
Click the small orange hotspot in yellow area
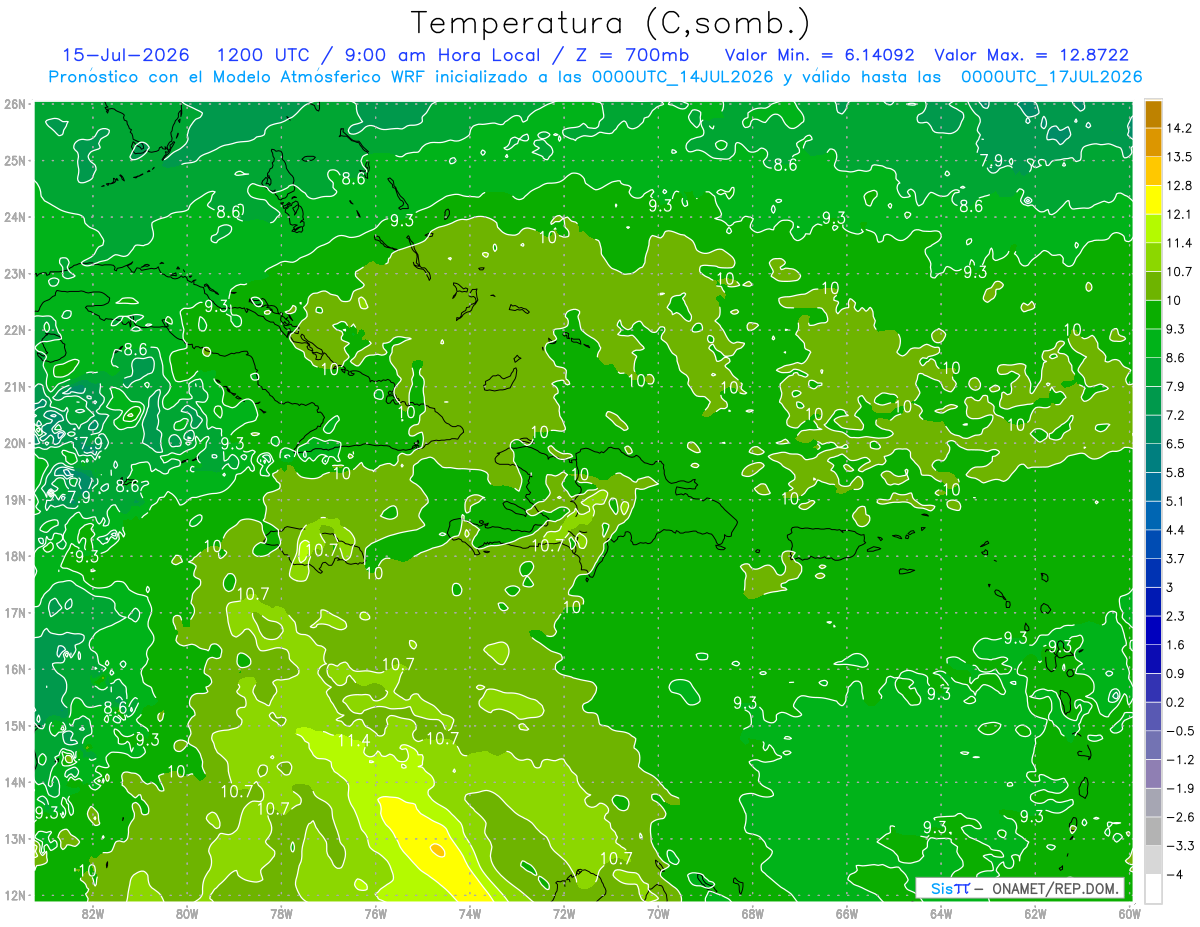[437, 849]
